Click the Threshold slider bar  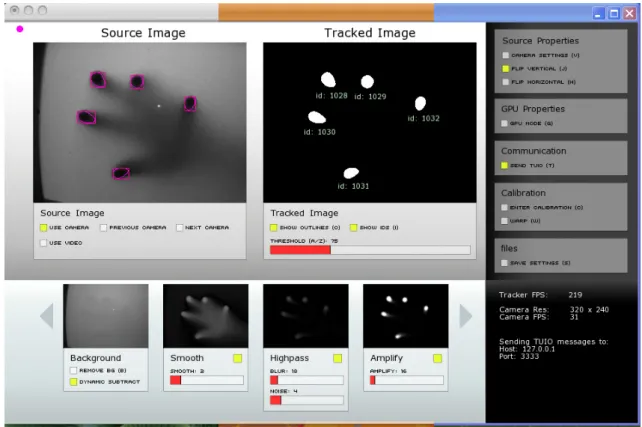click(370, 250)
